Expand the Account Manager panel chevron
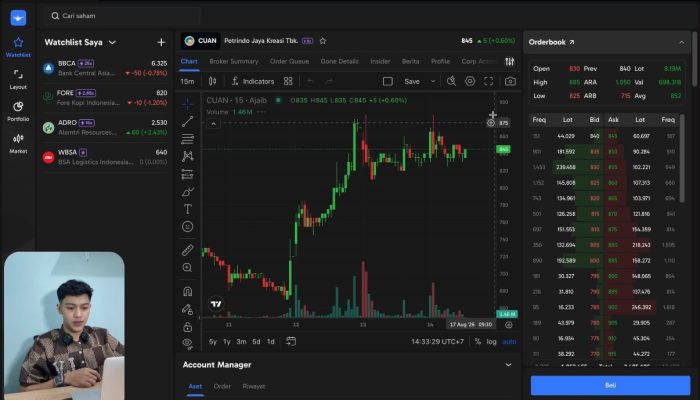Viewport: 700px width, 400px height. click(508, 365)
